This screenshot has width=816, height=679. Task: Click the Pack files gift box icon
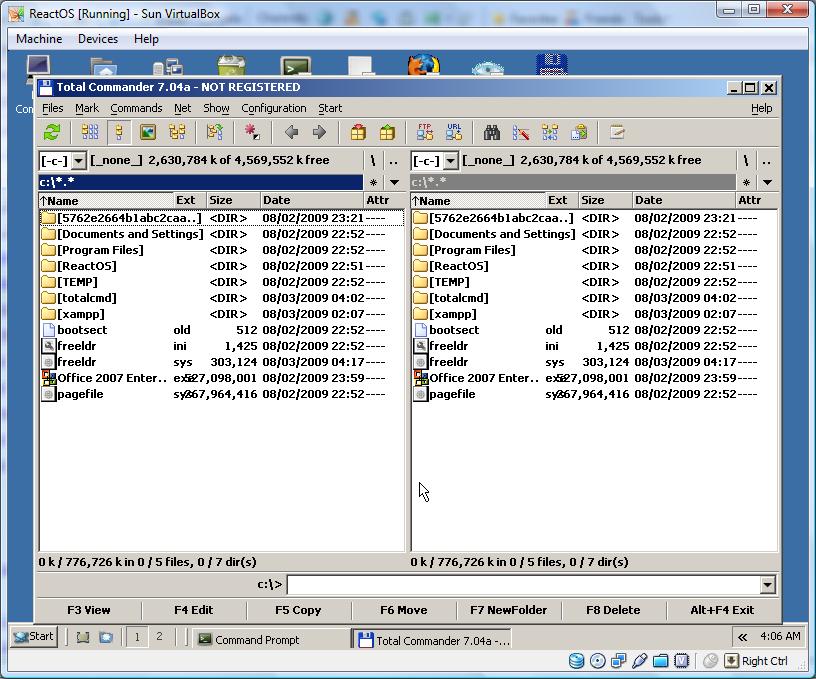point(358,132)
